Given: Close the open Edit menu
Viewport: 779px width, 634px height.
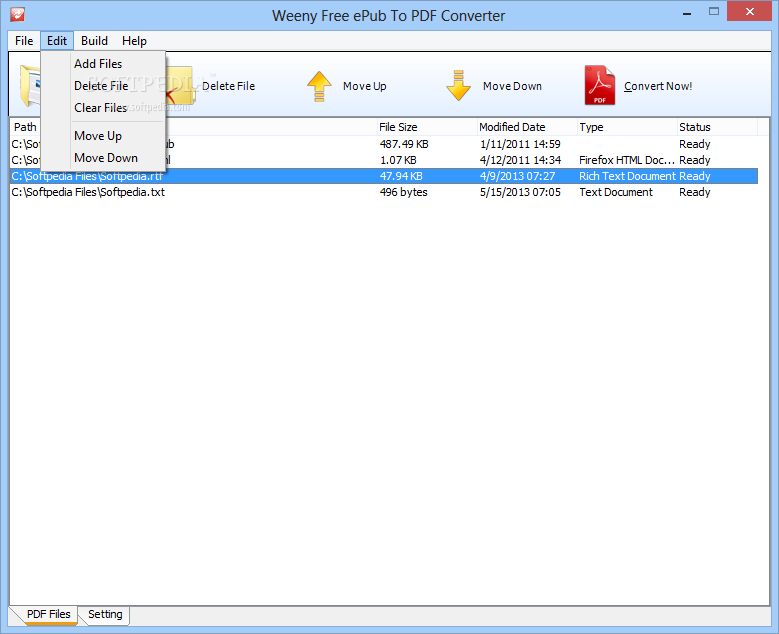Looking at the screenshot, I should [57, 41].
